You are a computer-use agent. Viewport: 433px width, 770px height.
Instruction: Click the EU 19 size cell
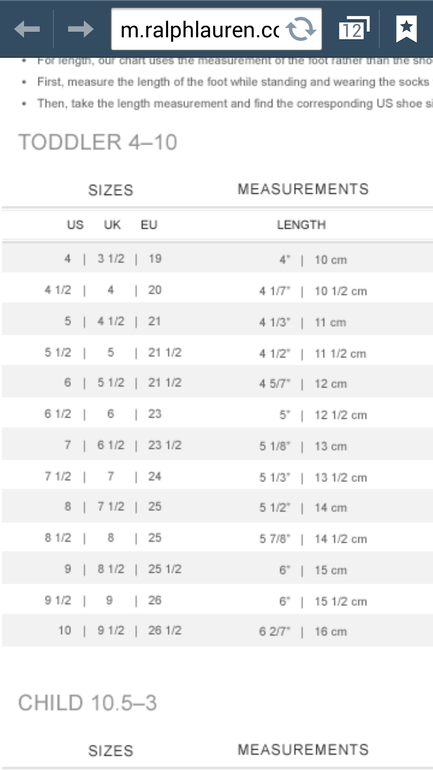tap(155, 259)
